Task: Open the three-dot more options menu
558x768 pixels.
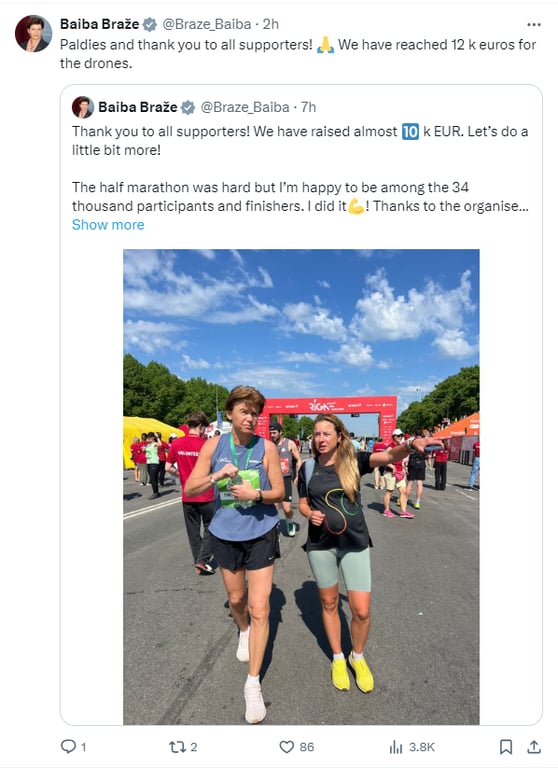Action: click(x=534, y=24)
